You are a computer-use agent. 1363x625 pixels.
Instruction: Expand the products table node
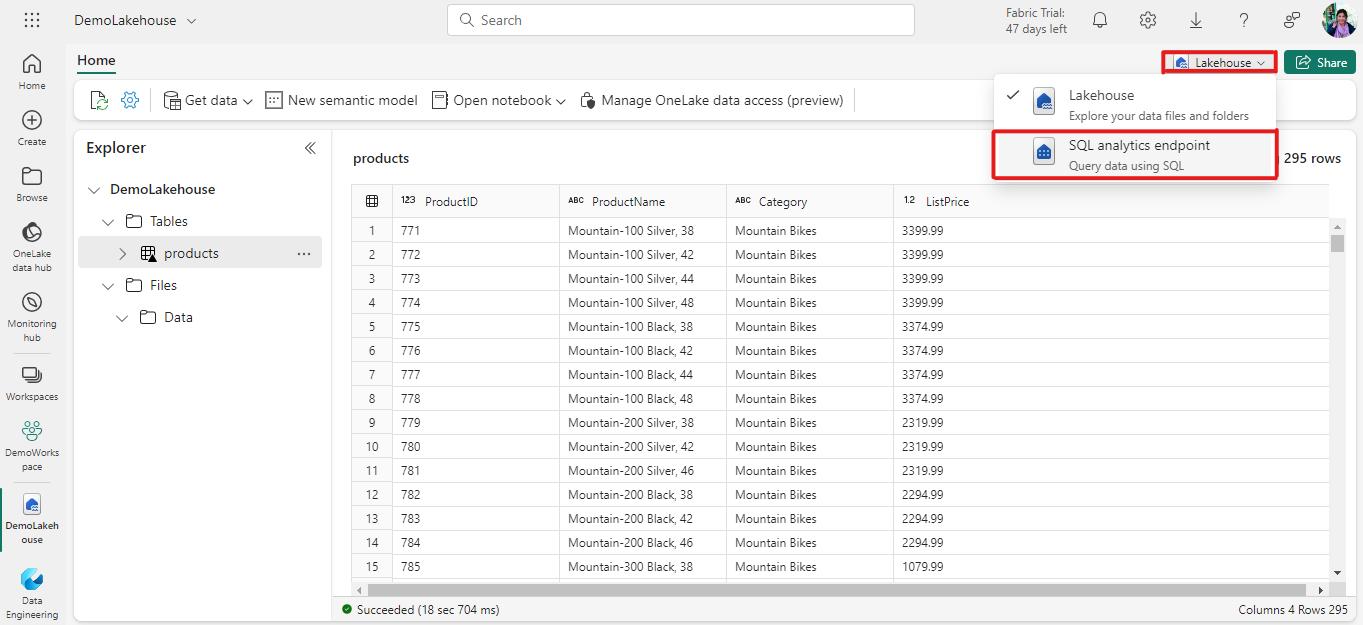tap(123, 253)
